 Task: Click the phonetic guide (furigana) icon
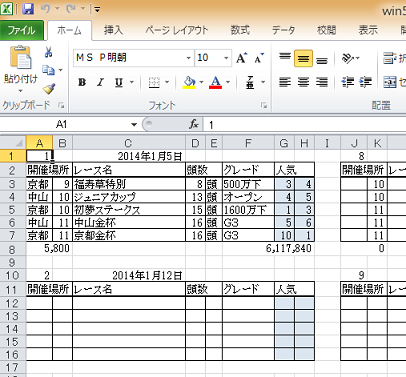(250, 82)
